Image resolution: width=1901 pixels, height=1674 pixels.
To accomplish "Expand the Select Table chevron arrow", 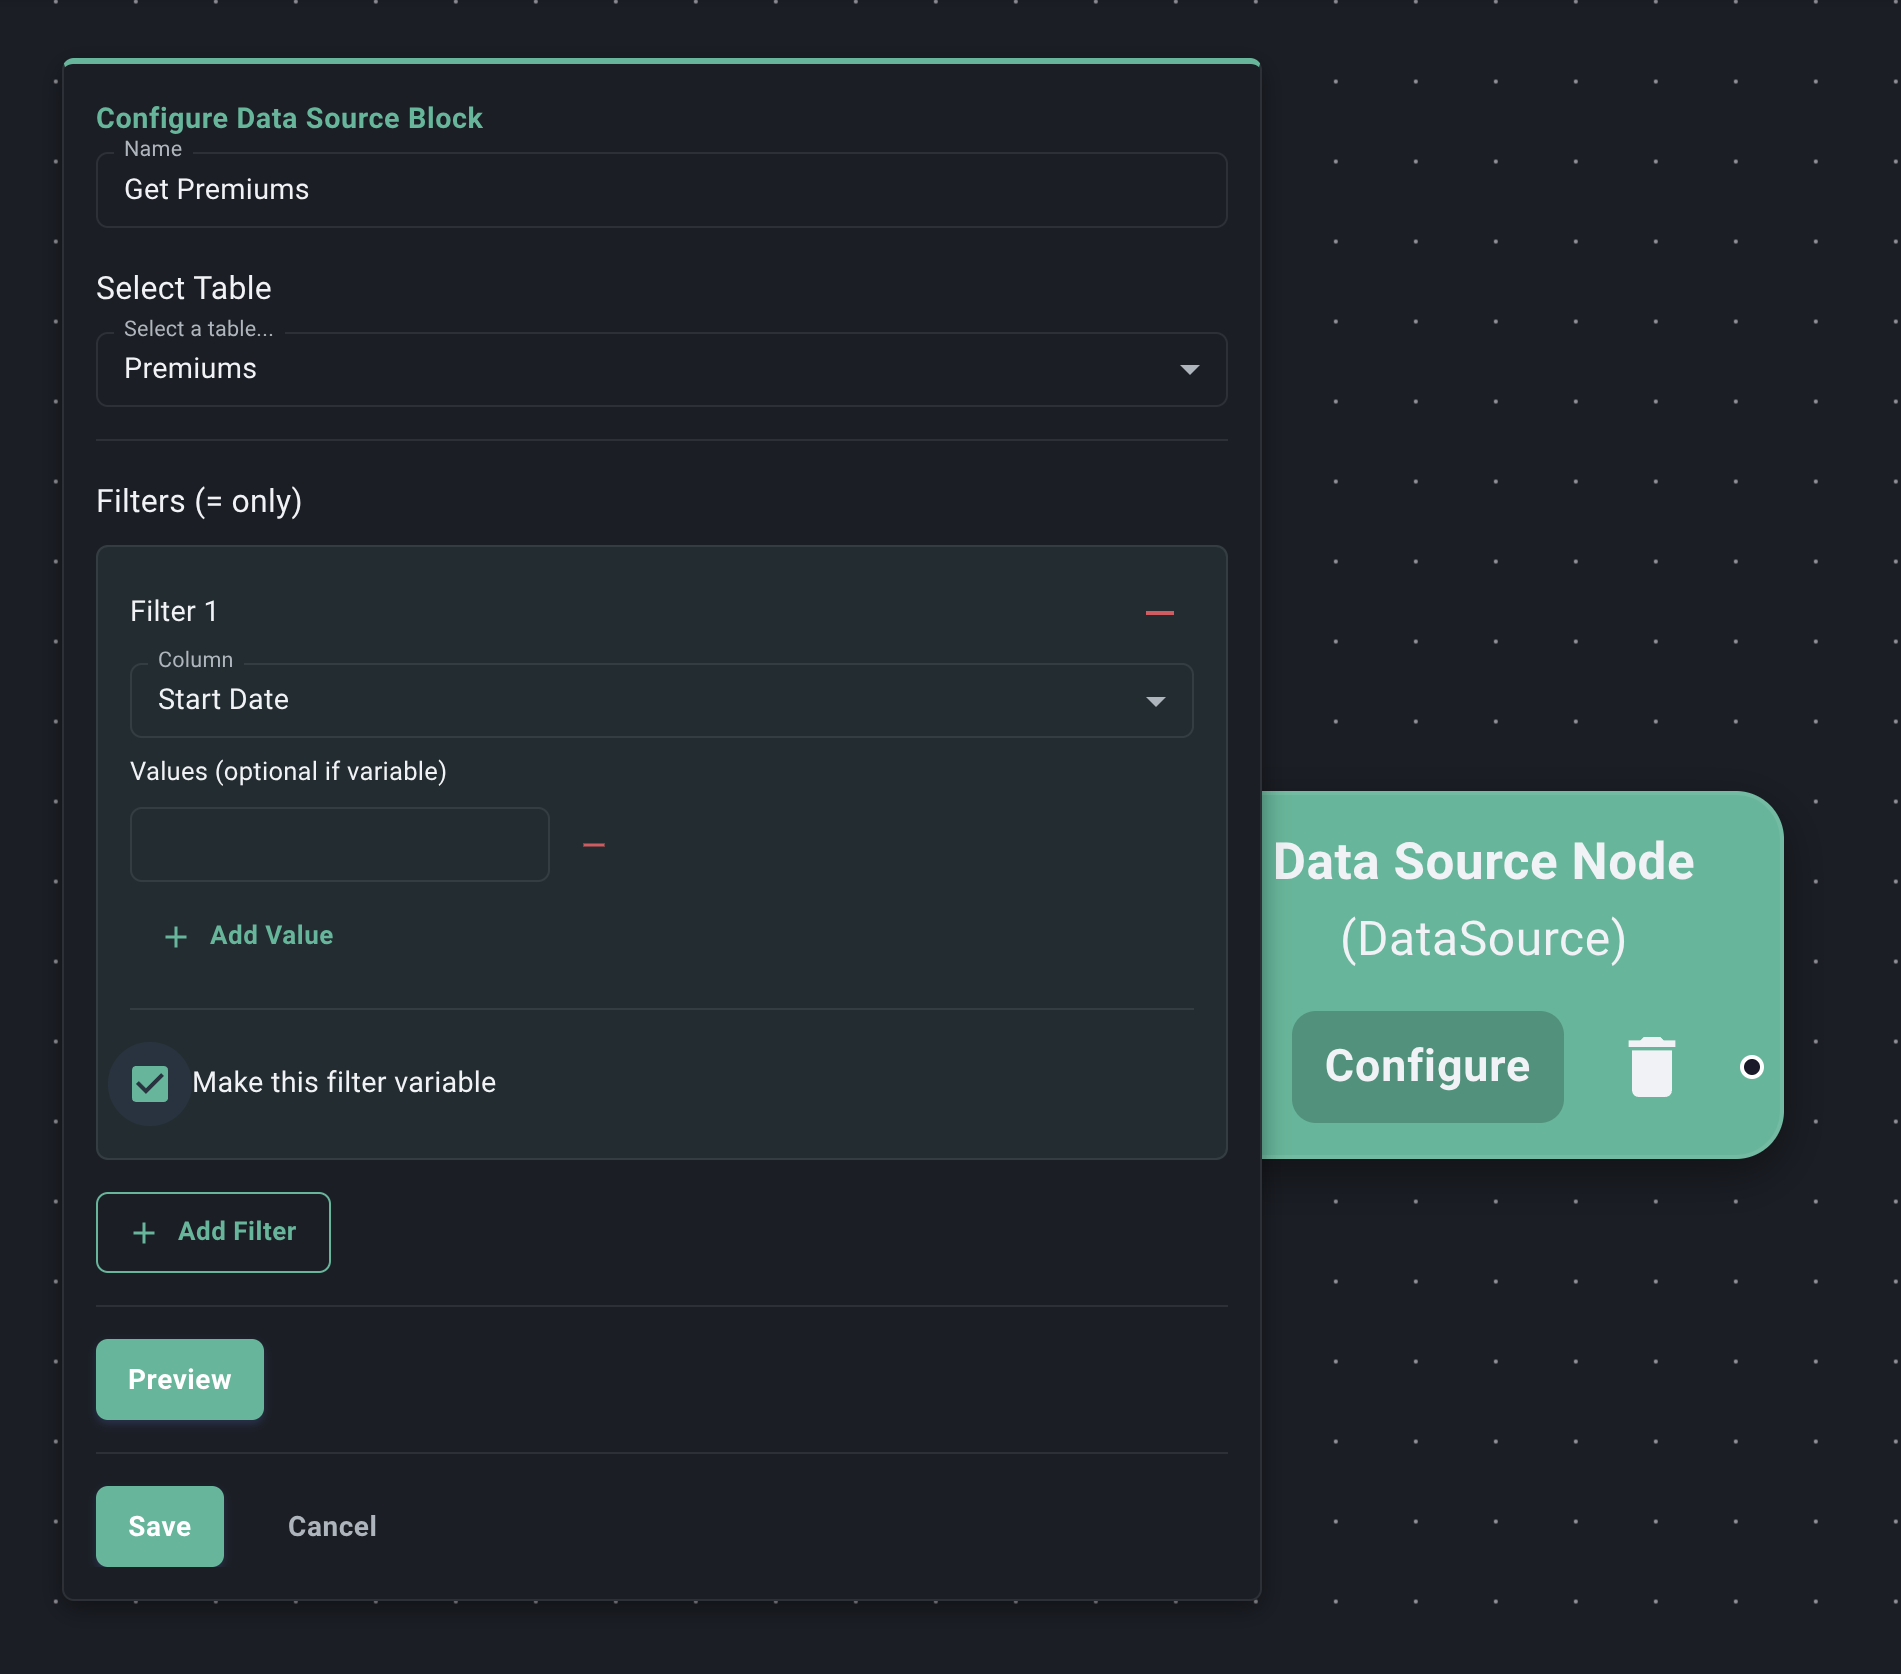I will click(x=1190, y=369).
